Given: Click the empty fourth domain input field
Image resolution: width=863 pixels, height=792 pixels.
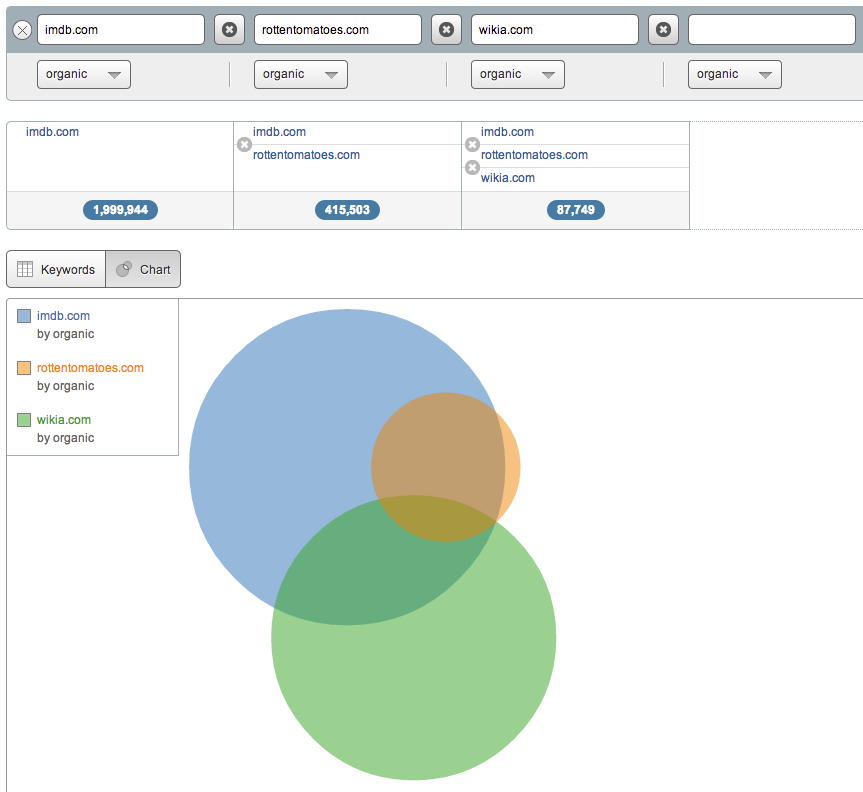Looking at the screenshot, I should click(770, 30).
